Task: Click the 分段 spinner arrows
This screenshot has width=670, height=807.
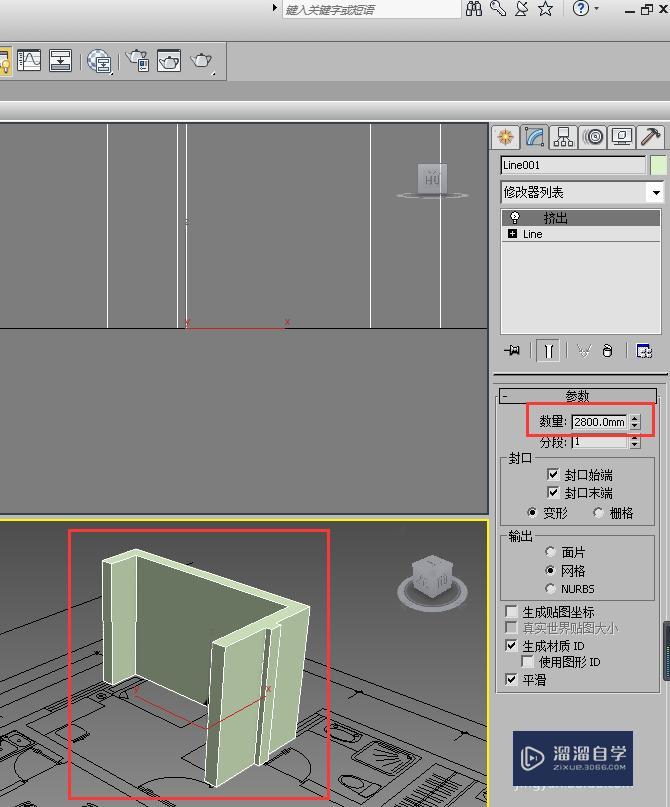Action: pos(634,442)
